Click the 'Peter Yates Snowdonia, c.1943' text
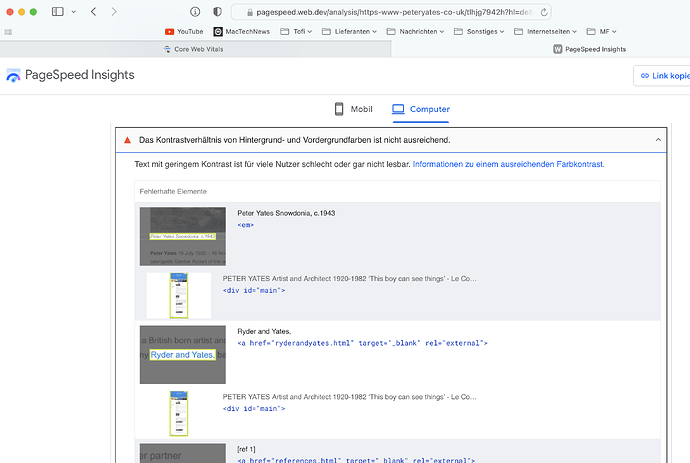This screenshot has width=690, height=463. tap(286, 213)
